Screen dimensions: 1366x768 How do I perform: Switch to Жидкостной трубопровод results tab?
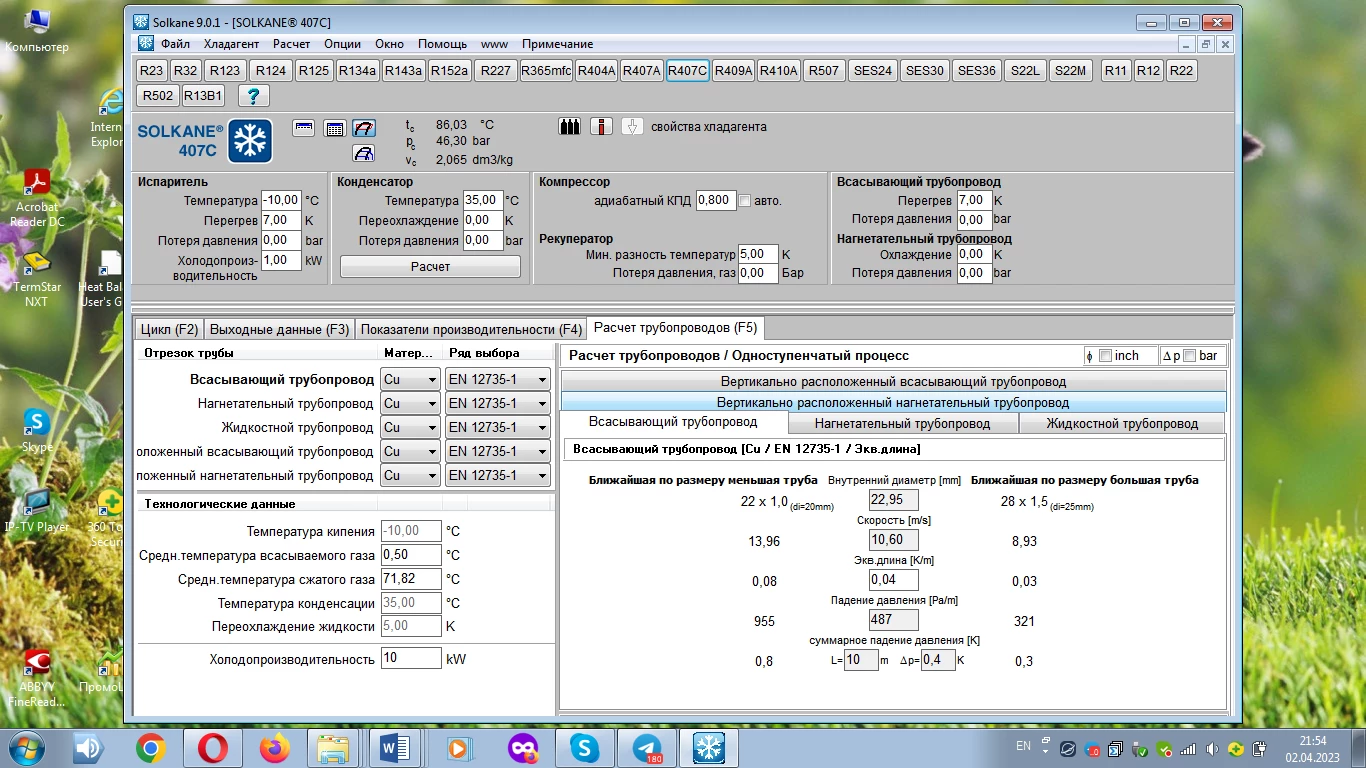[x=1122, y=423]
